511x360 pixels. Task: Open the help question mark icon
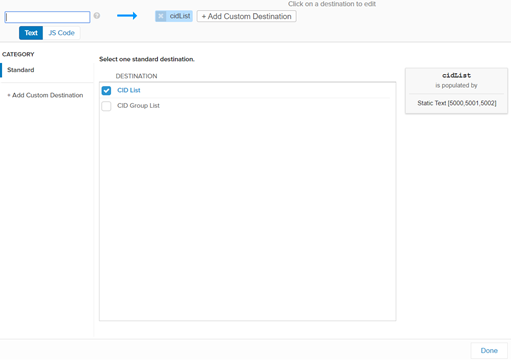click(x=97, y=16)
